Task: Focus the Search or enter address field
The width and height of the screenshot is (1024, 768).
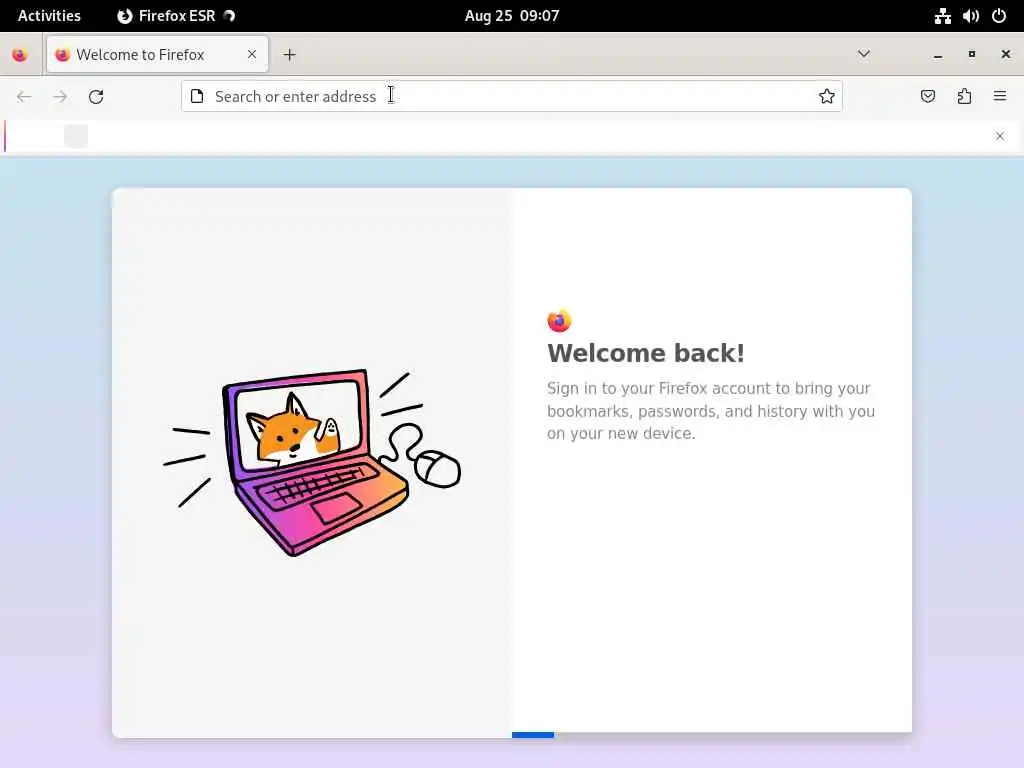Action: 511,96
